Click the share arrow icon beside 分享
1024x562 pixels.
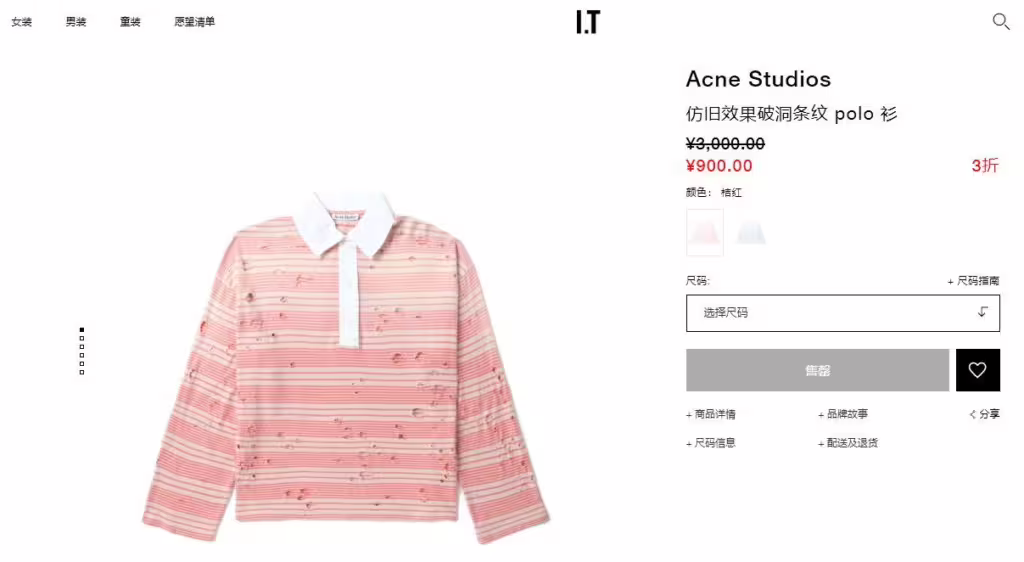tap(972, 414)
